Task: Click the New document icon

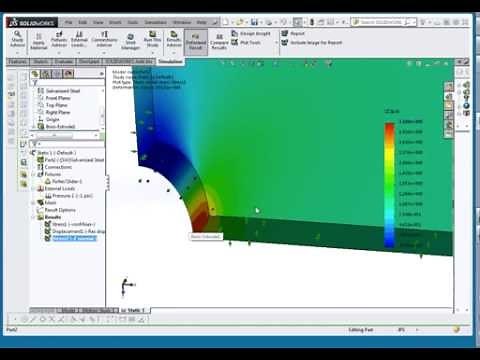Action: pos(226,22)
